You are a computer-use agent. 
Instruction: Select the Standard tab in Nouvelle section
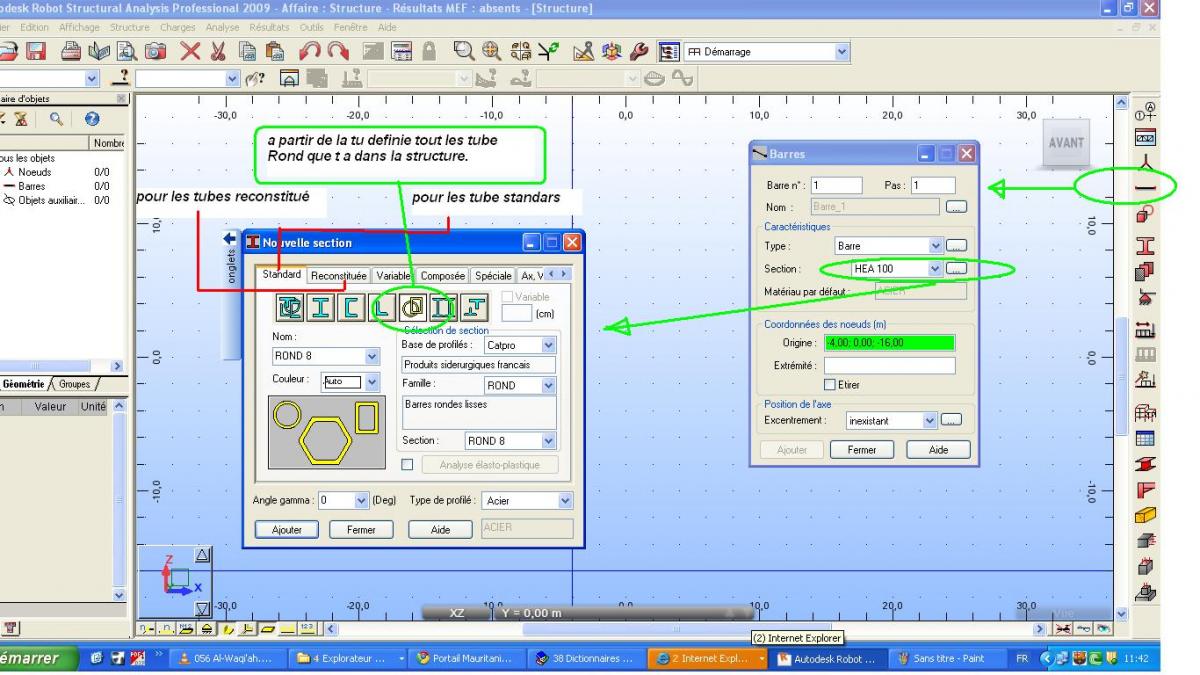click(281, 274)
